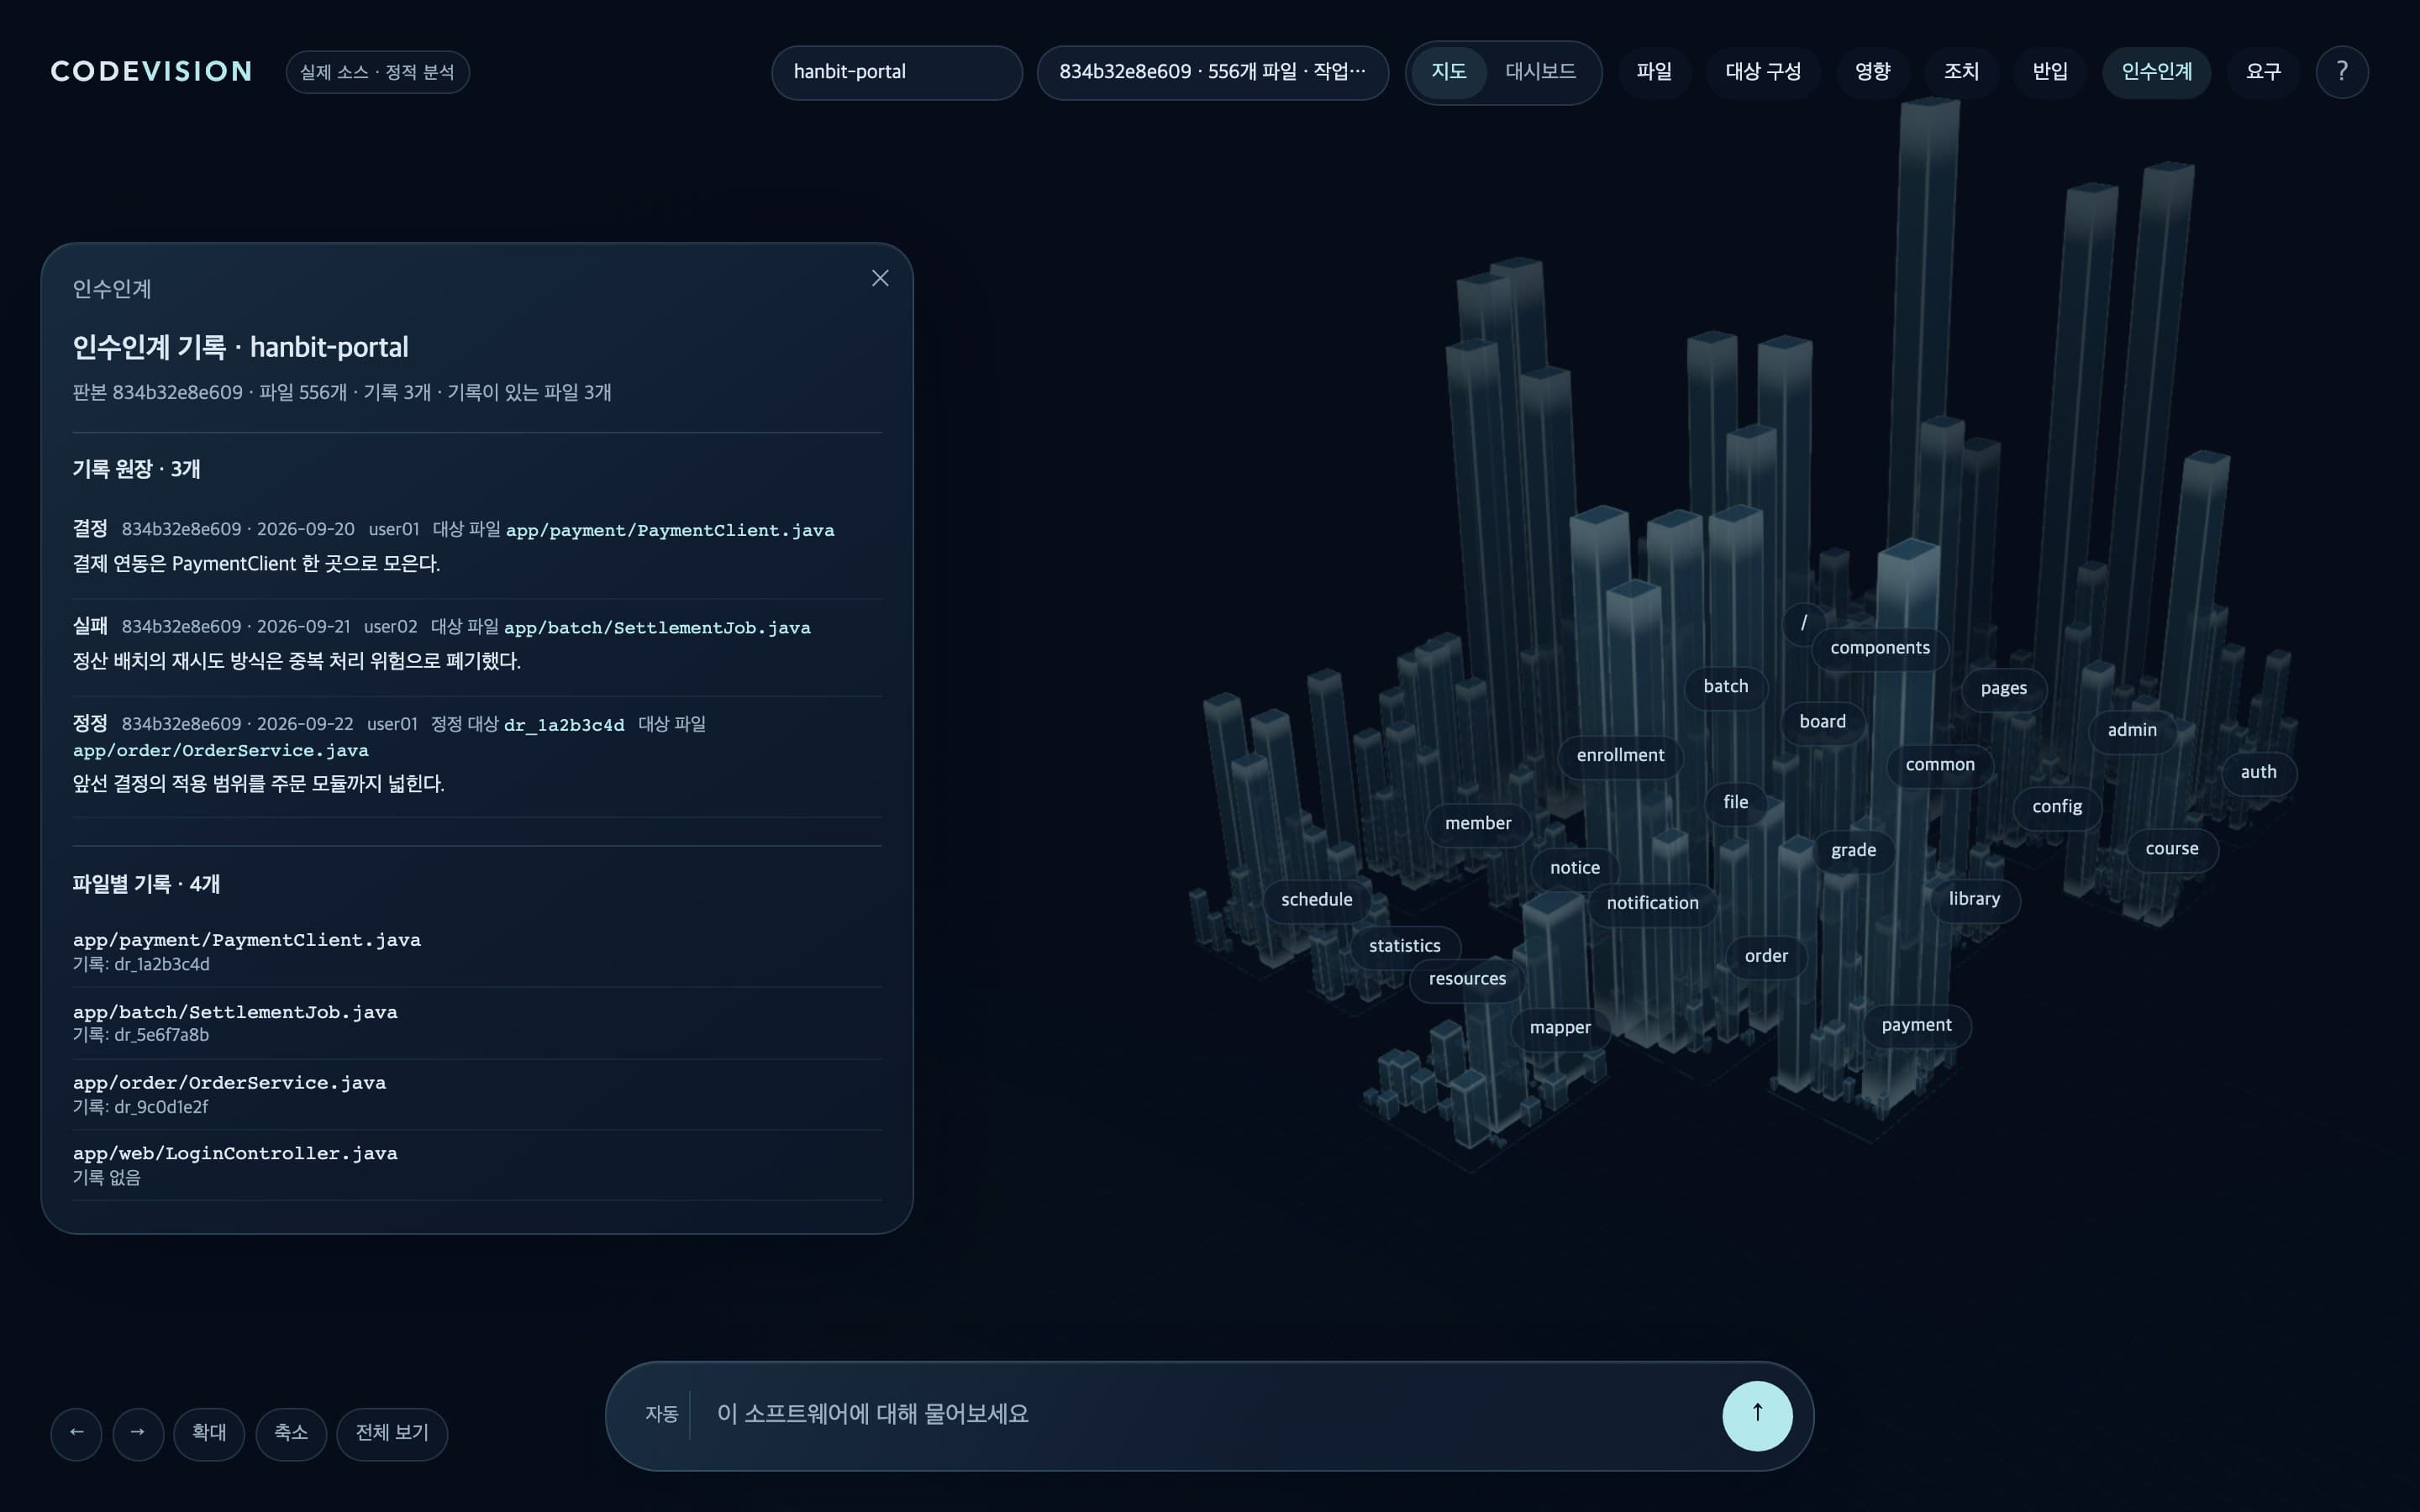
Task: Click the 실제 소스 · 정적 분석 badge
Action: [x=377, y=72]
